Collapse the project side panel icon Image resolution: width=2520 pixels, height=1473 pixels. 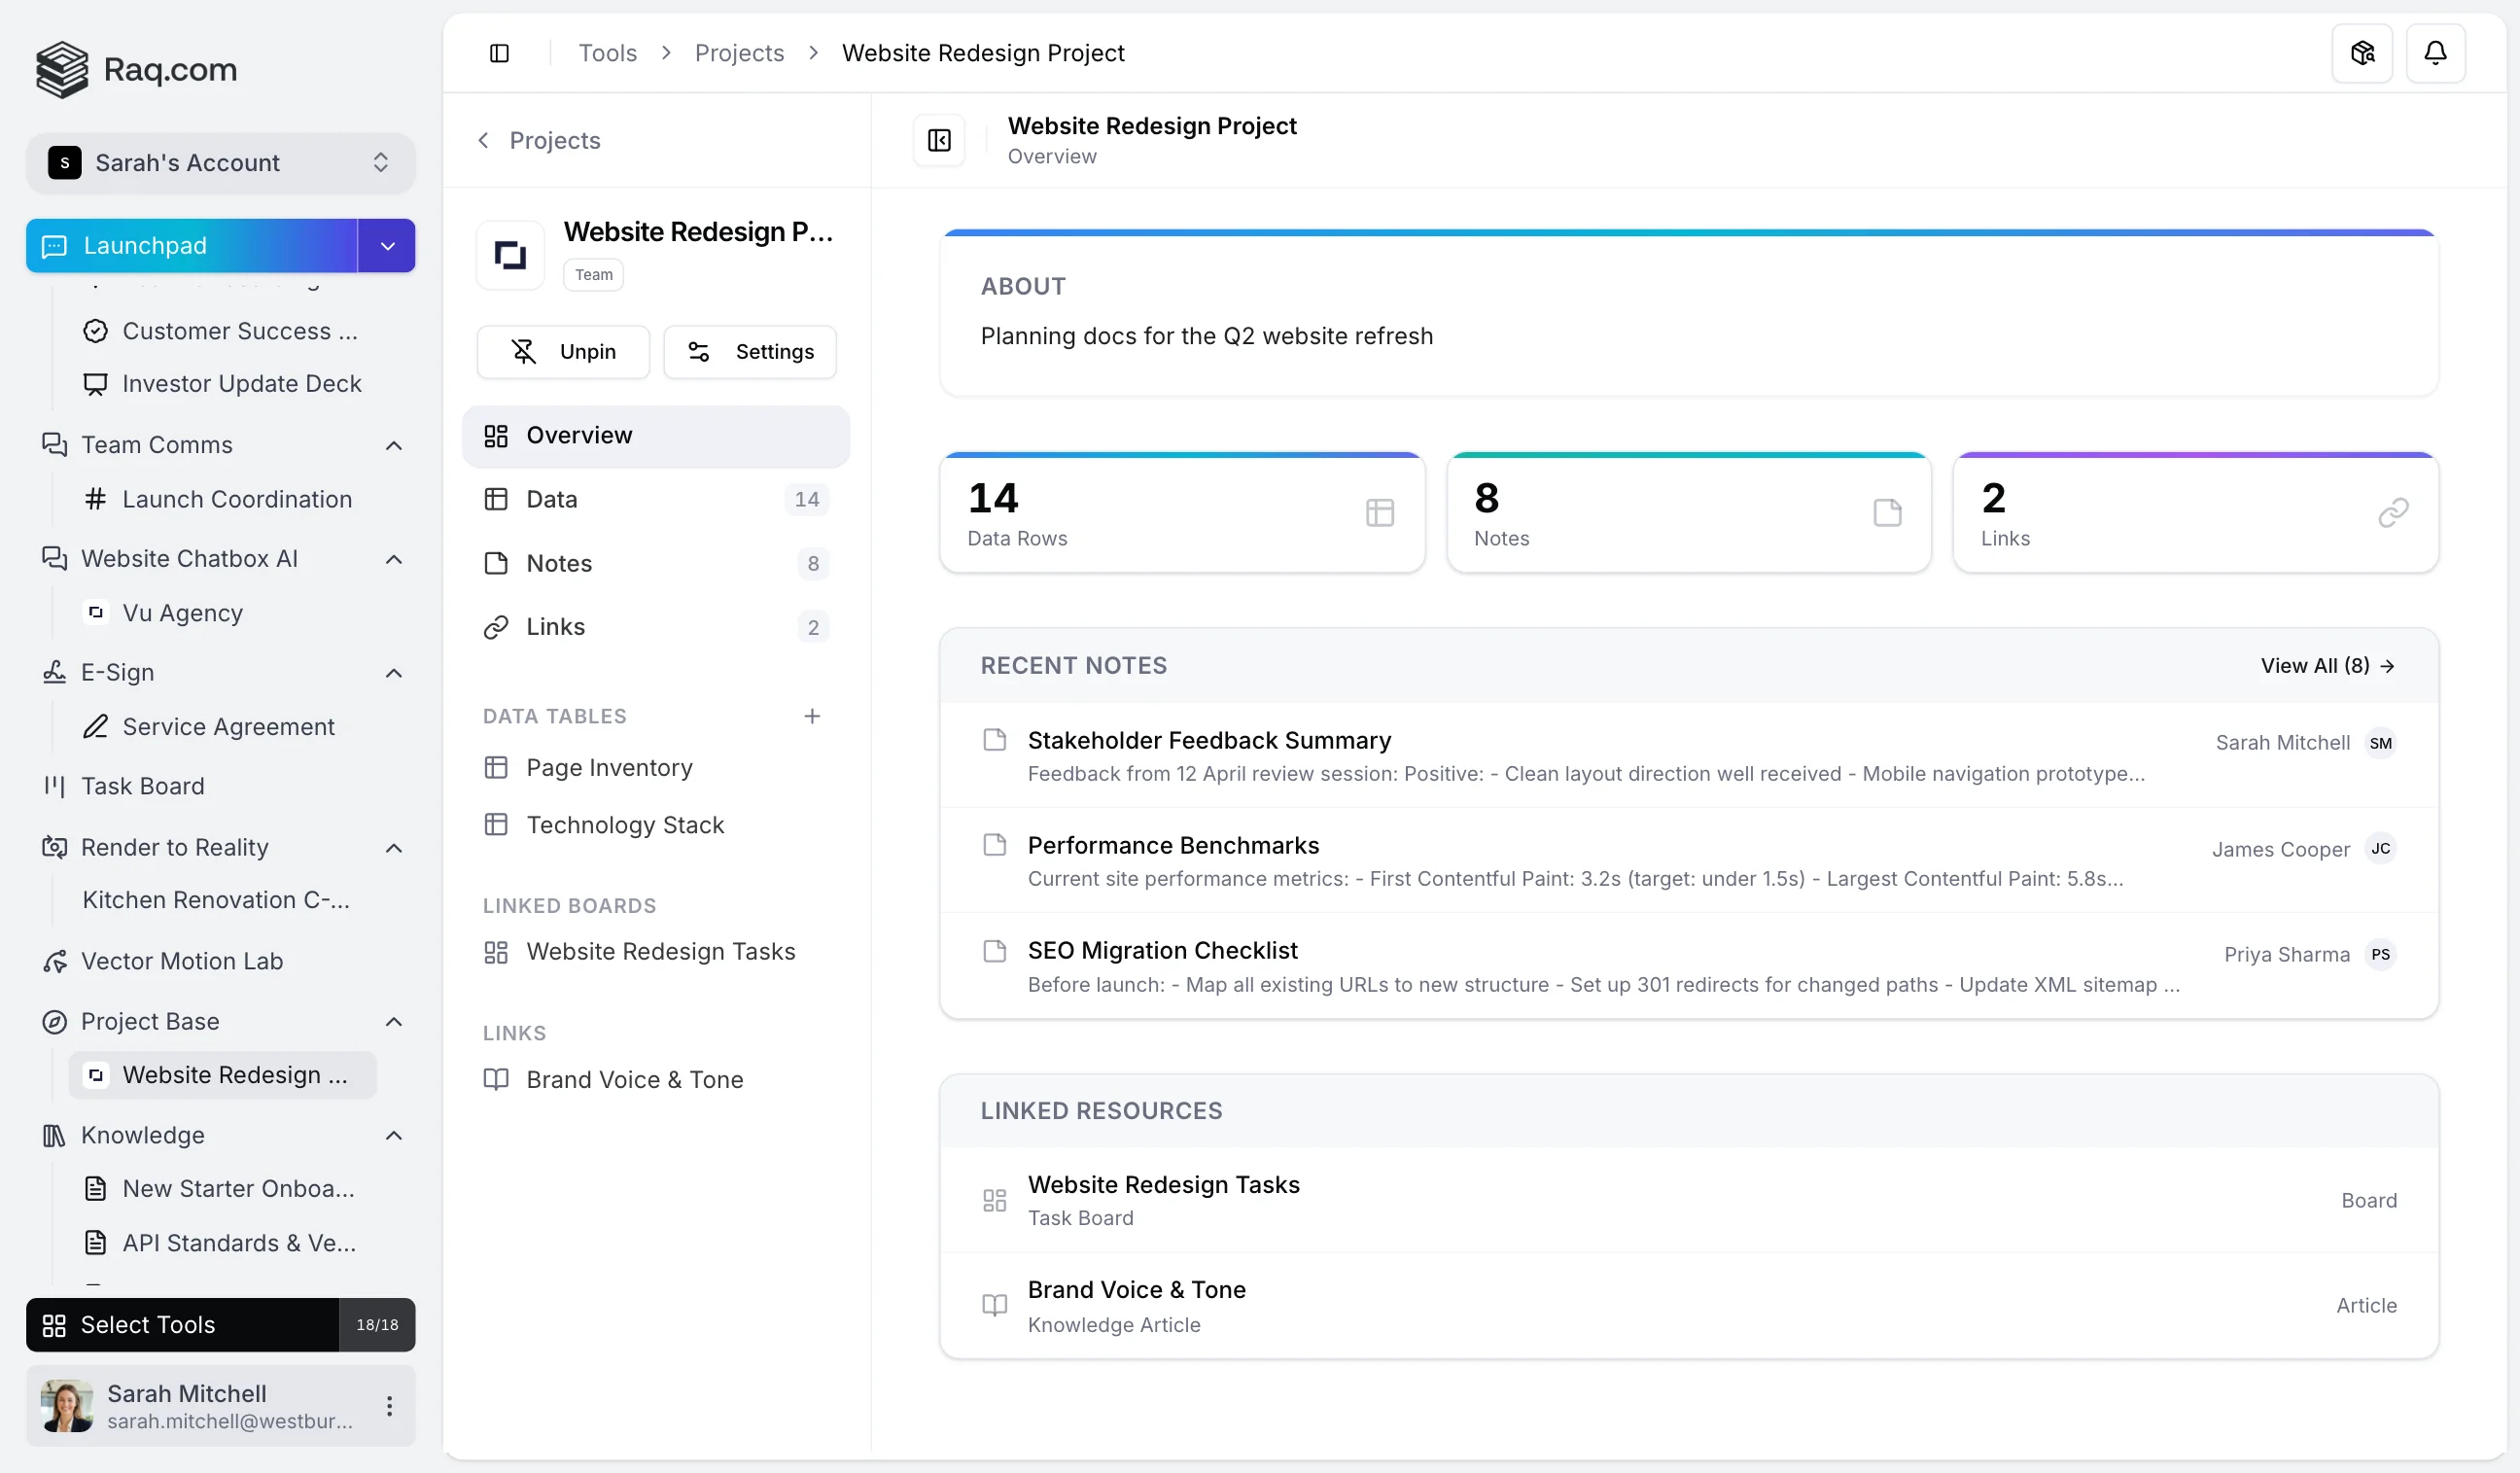coord(938,140)
